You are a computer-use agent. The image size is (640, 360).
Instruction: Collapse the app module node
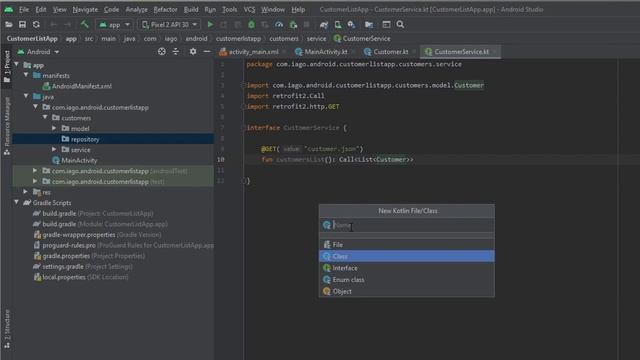17,64
